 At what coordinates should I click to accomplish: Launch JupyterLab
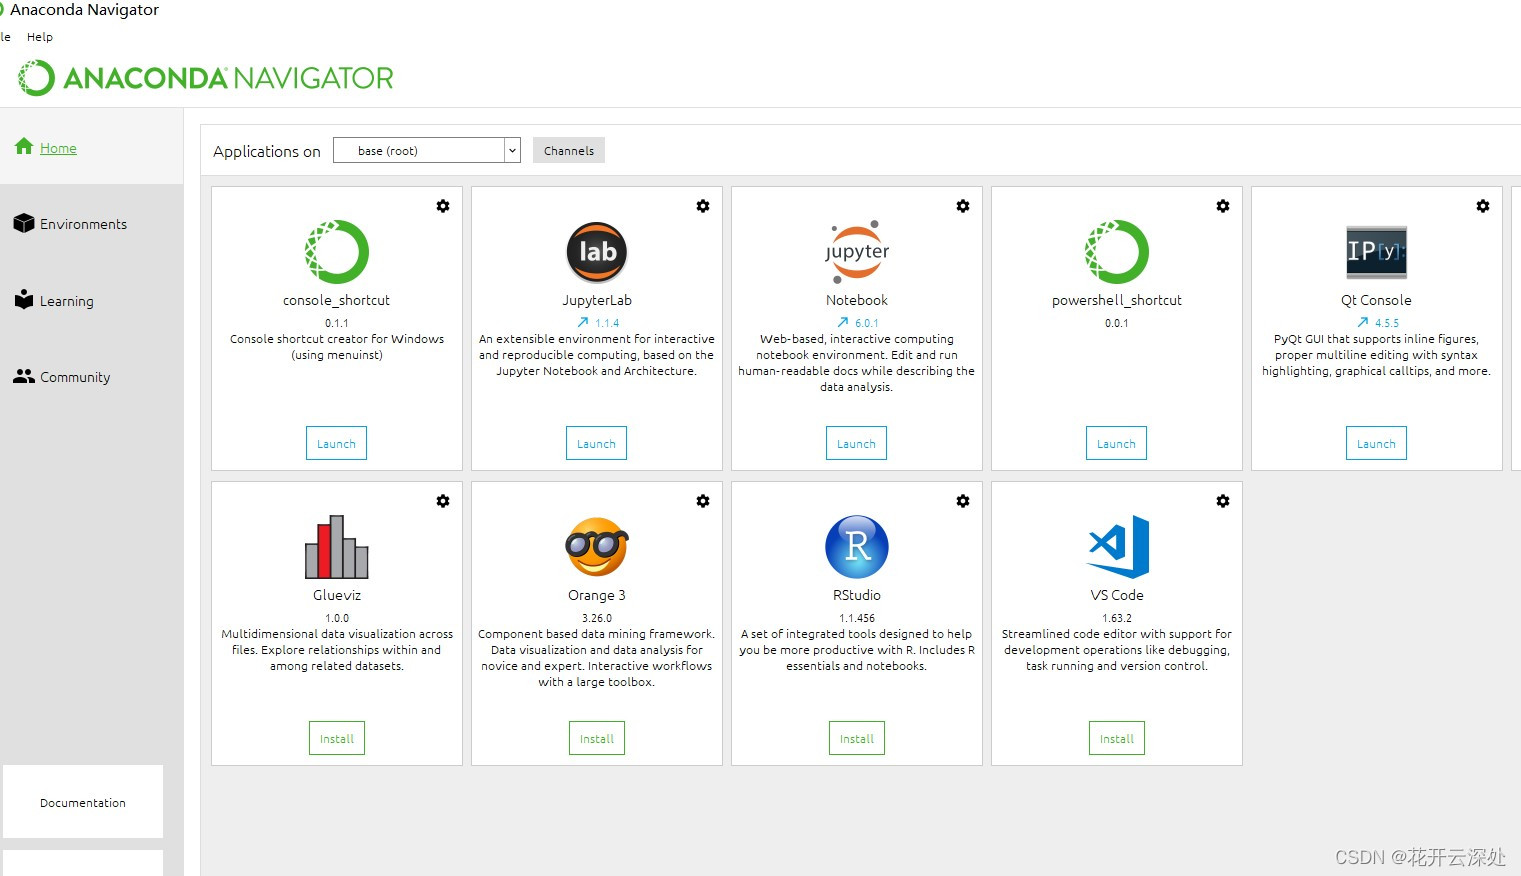click(596, 443)
